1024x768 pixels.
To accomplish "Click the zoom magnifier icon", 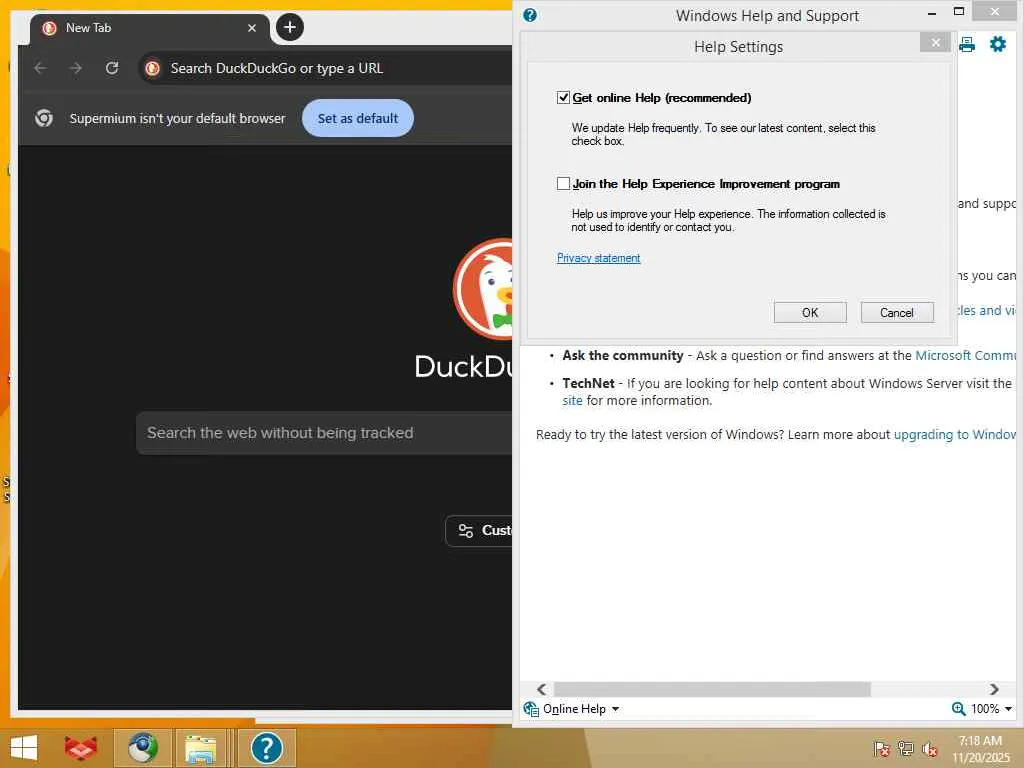I will [958, 709].
